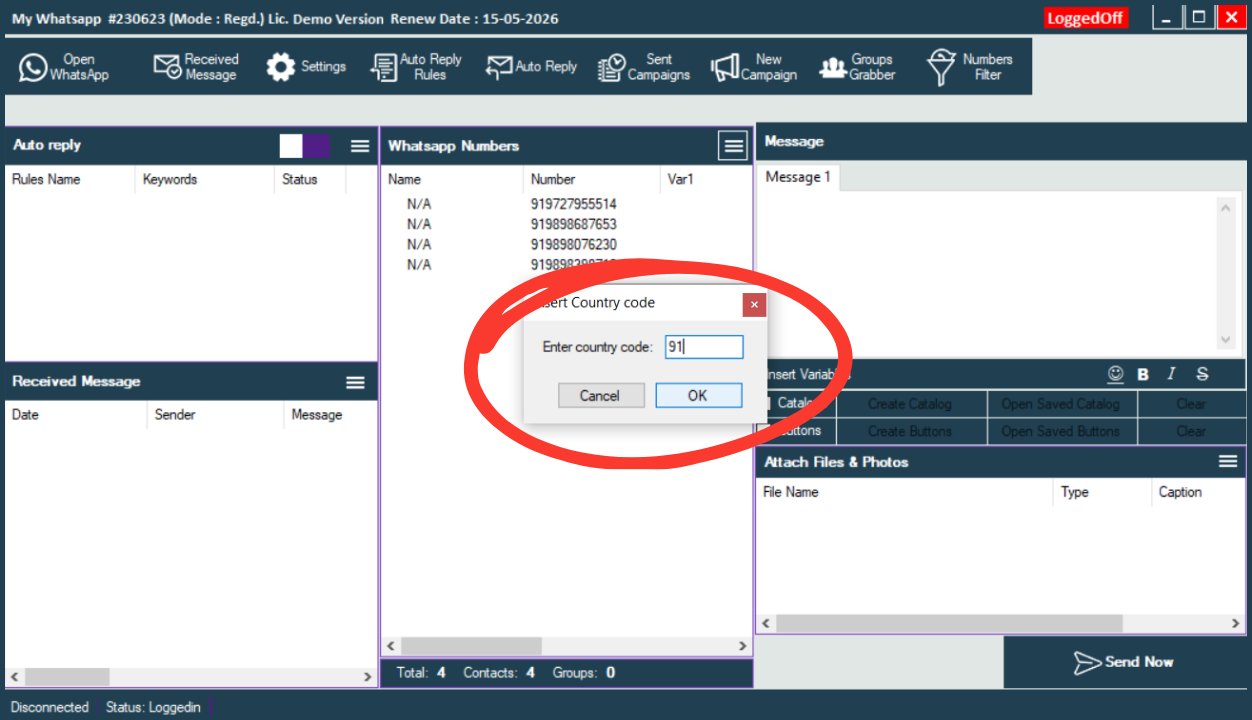Click the Groups count label
Image resolution: width=1252 pixels, height=720 pixels.
[x=584, y=673]
